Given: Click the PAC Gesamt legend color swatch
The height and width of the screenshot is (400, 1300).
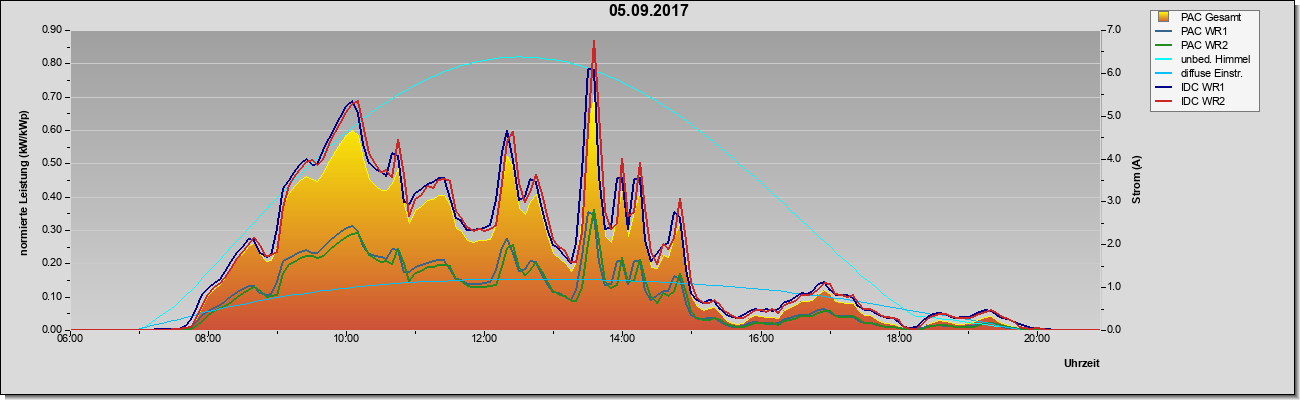Looking at the screenshot, I should [x=1165, y=17].
